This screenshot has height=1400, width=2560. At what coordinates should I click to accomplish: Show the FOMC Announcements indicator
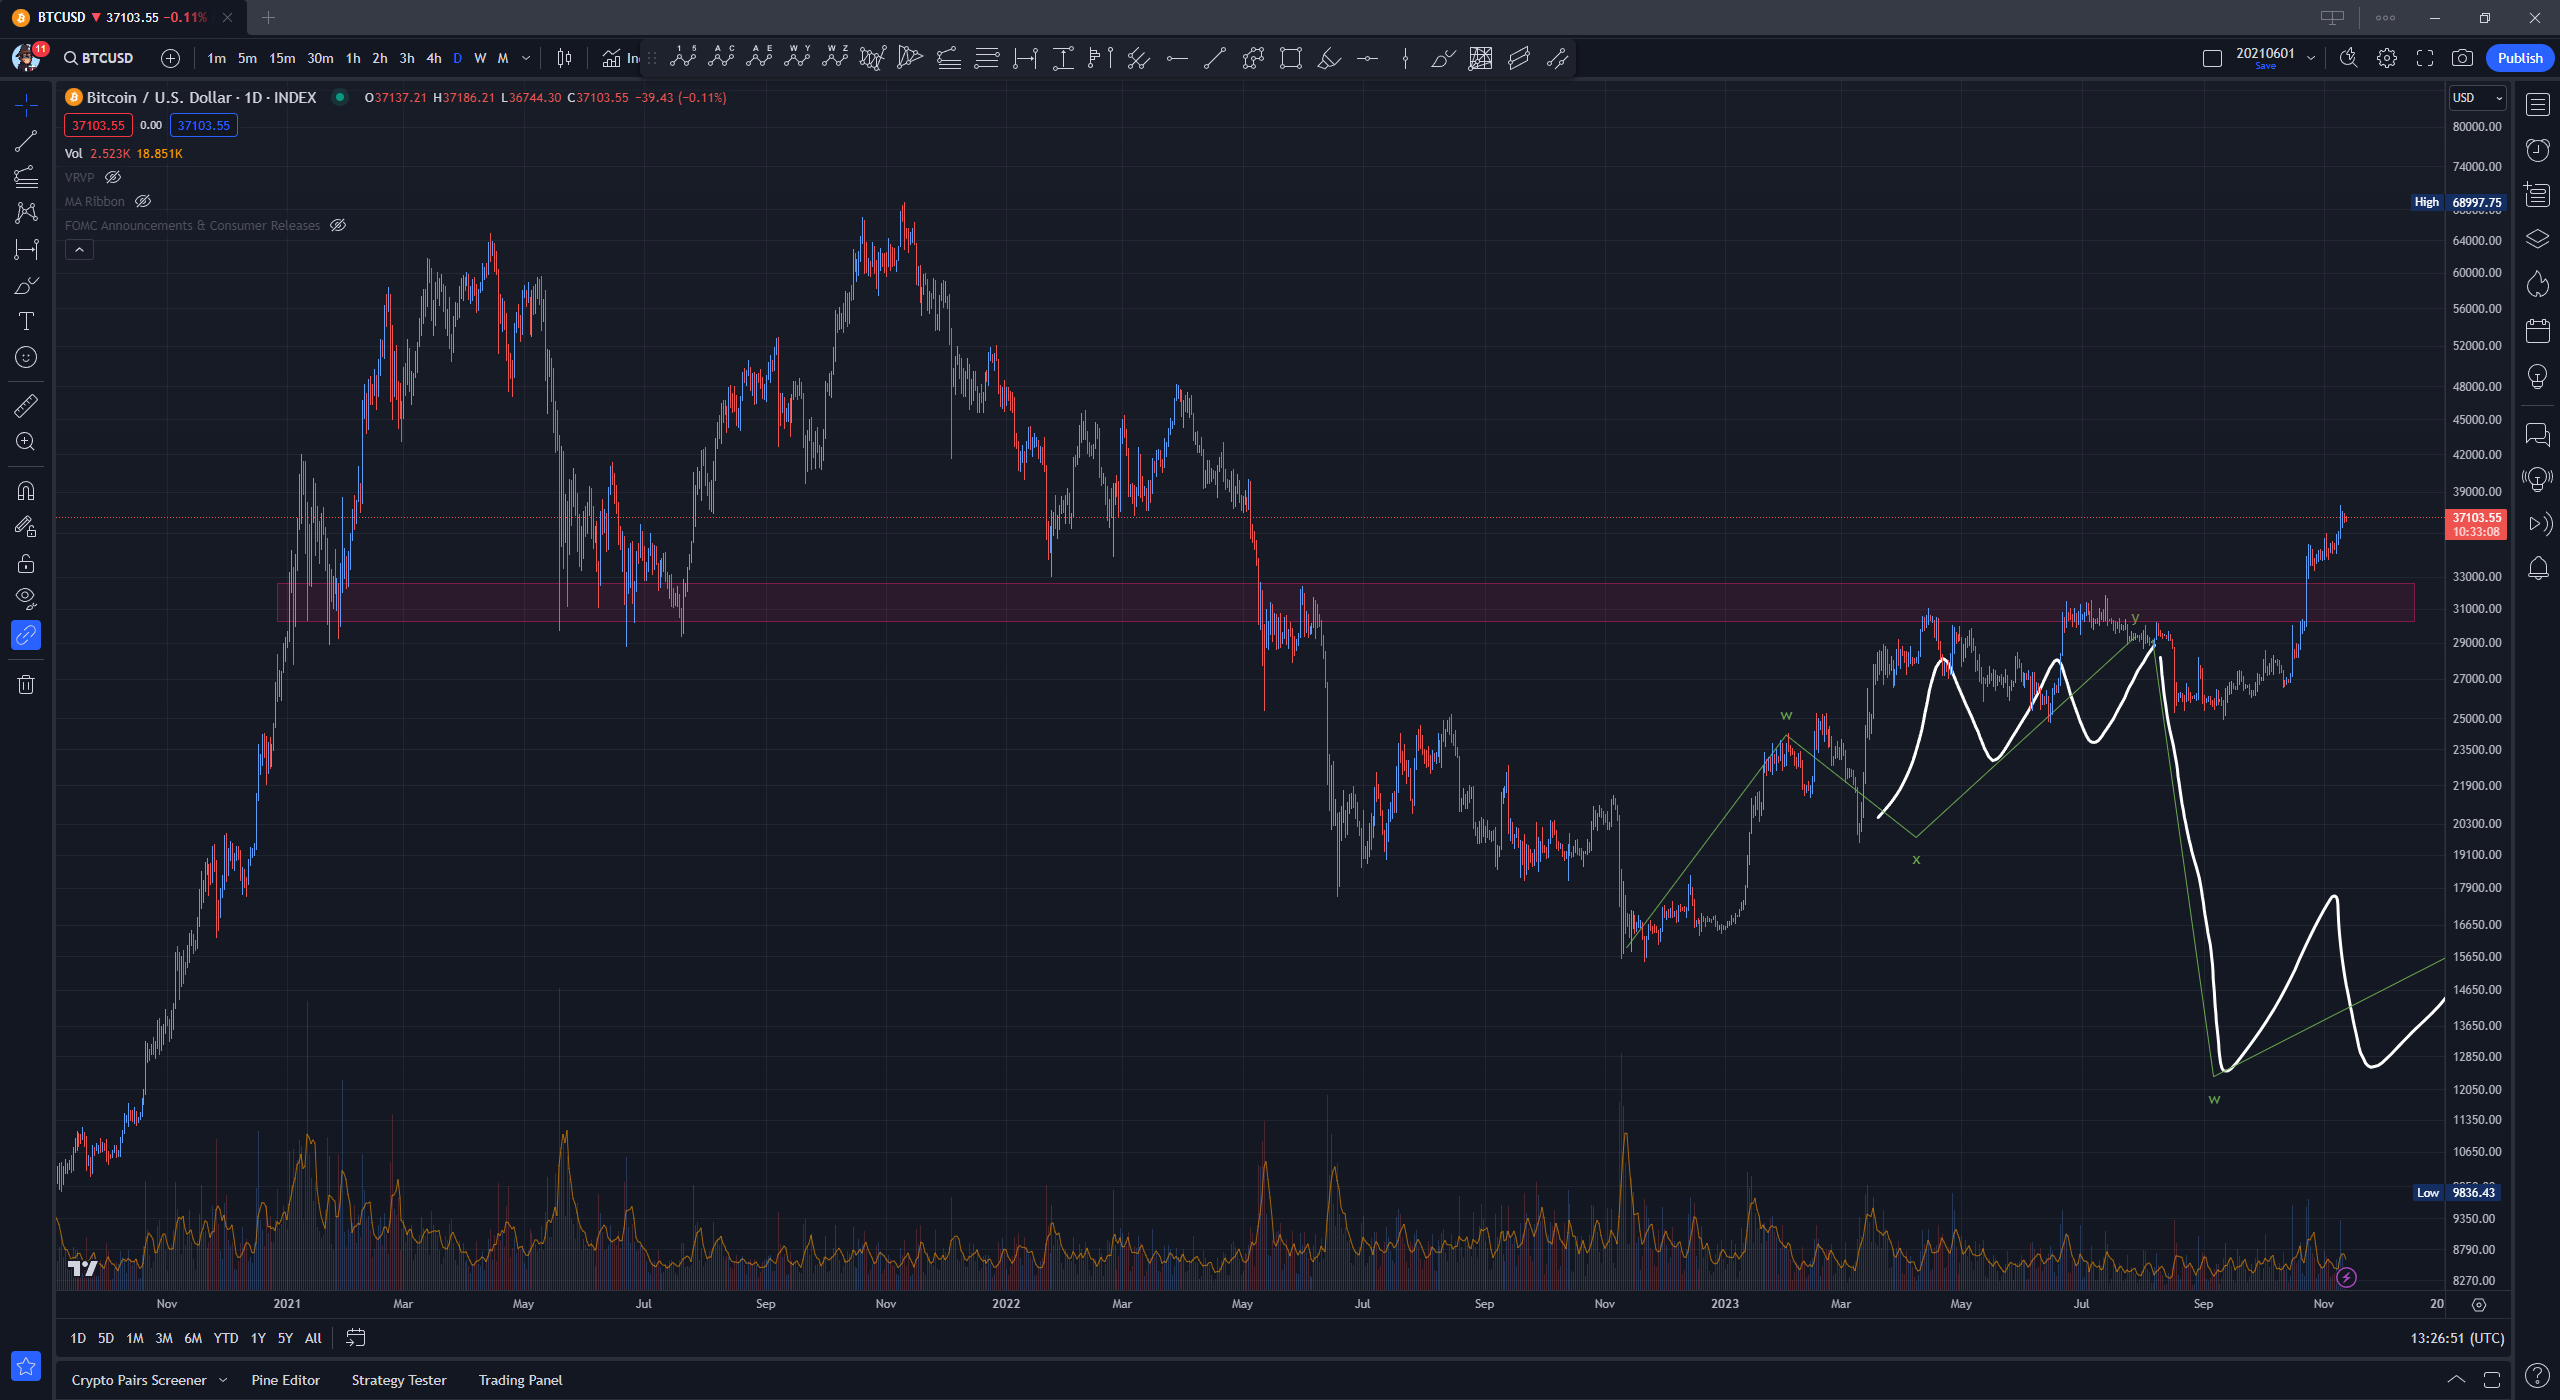[338, 225]
